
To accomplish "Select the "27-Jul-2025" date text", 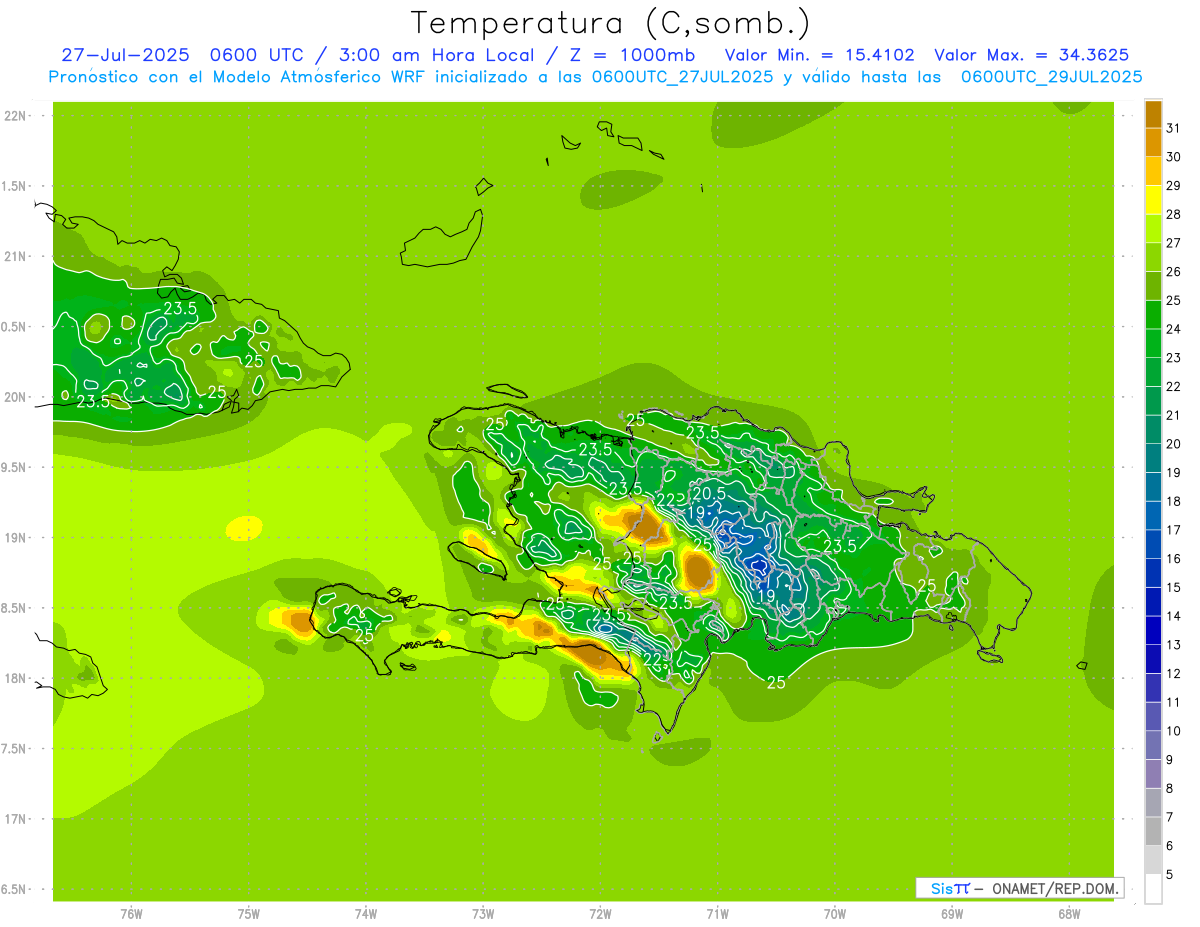I will point(127,55).
